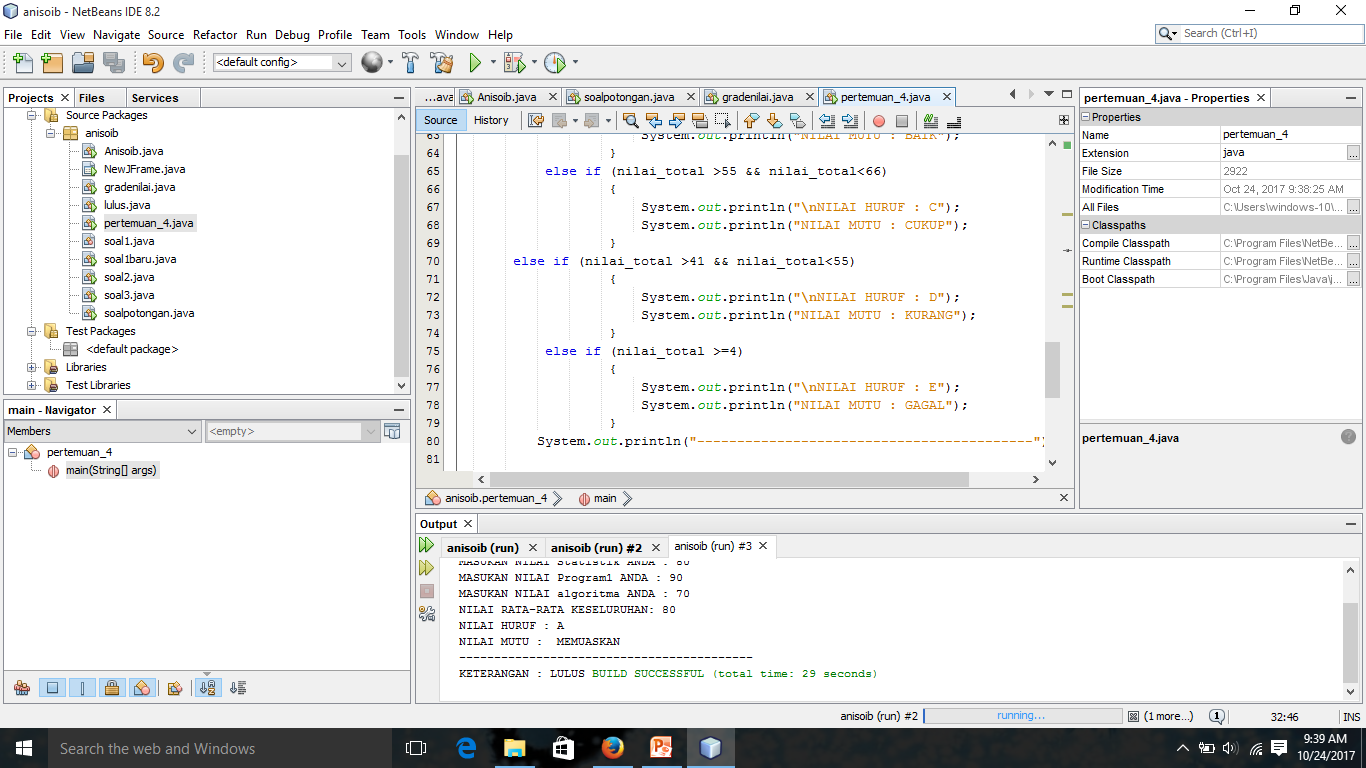This screenshot has width=1366, height=768.
Task: Switch to the gradenilai.java tab
Action: click(x=758, y=97)
